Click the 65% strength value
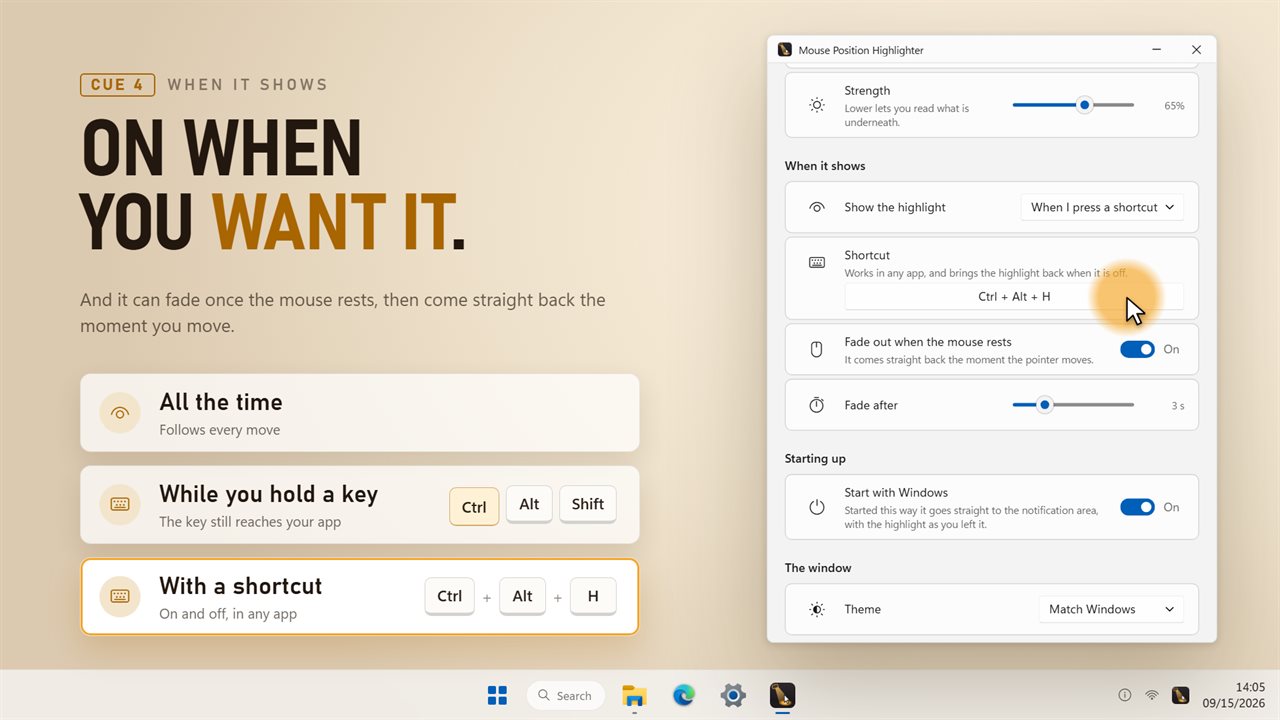The image size is (1280, 720). point(1174,105)
